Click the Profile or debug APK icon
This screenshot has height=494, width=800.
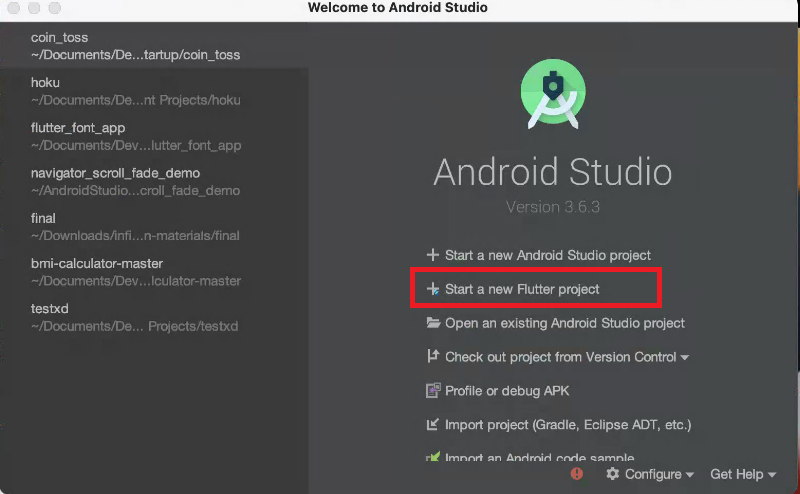(433, 390)
